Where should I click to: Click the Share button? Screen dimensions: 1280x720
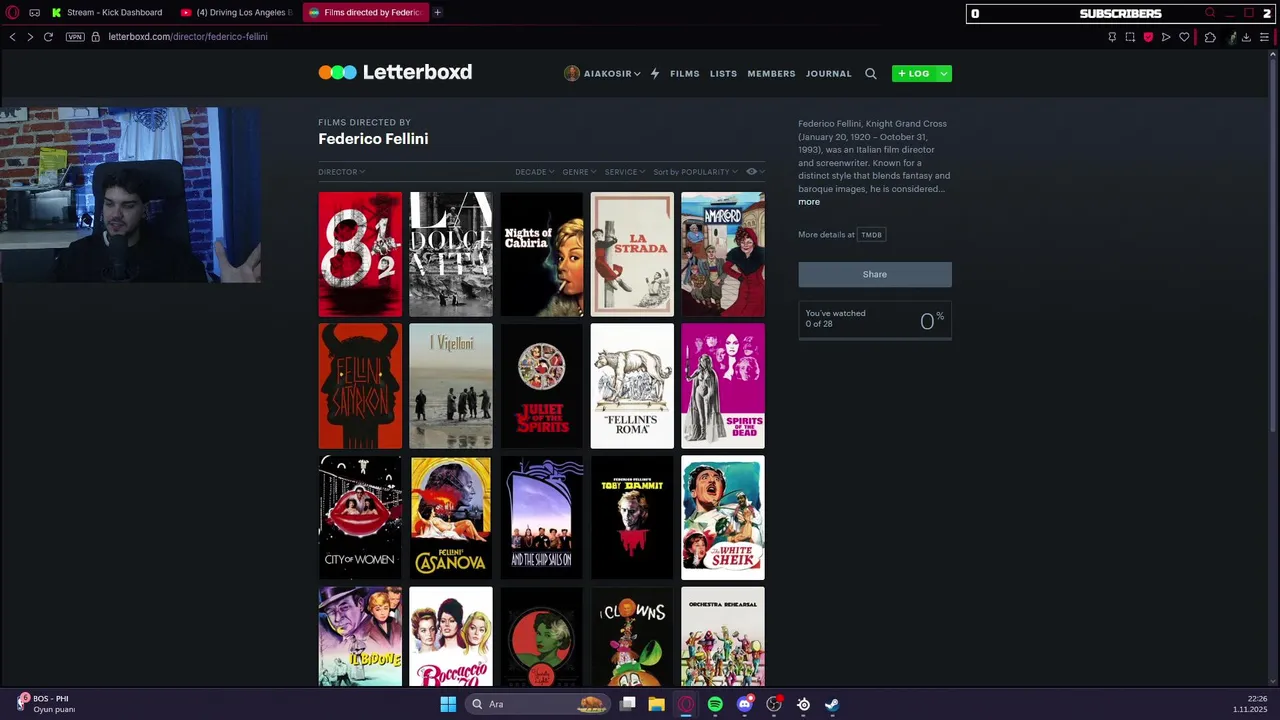[875, 274]
